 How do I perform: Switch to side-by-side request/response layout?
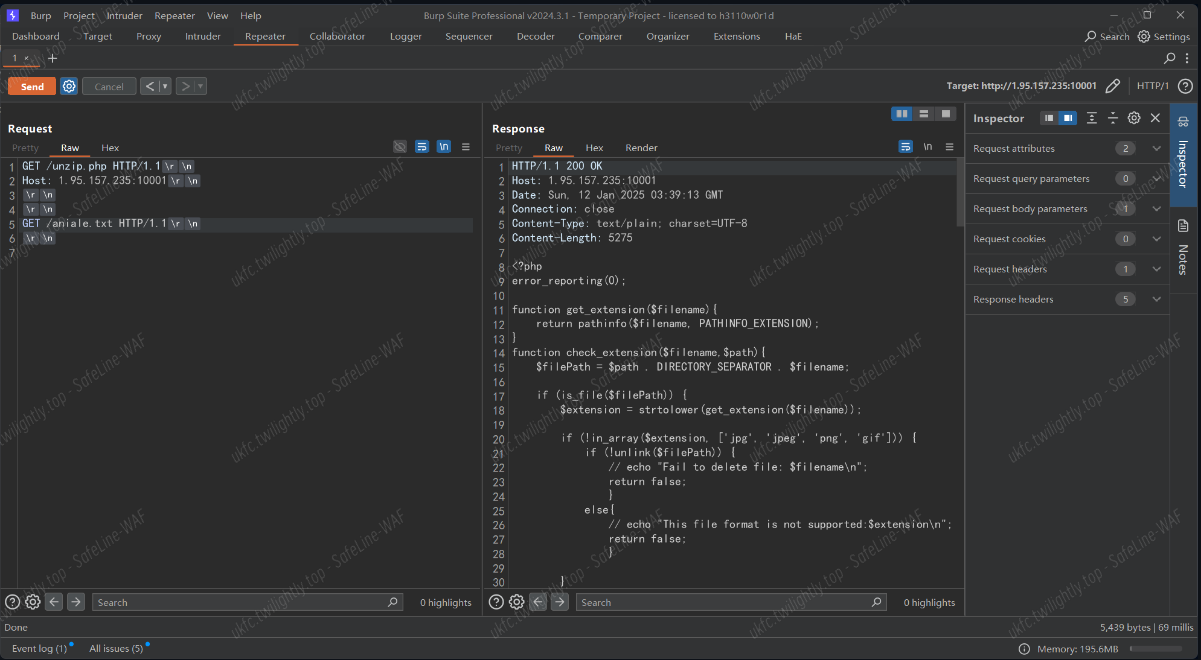pos(902,114)
